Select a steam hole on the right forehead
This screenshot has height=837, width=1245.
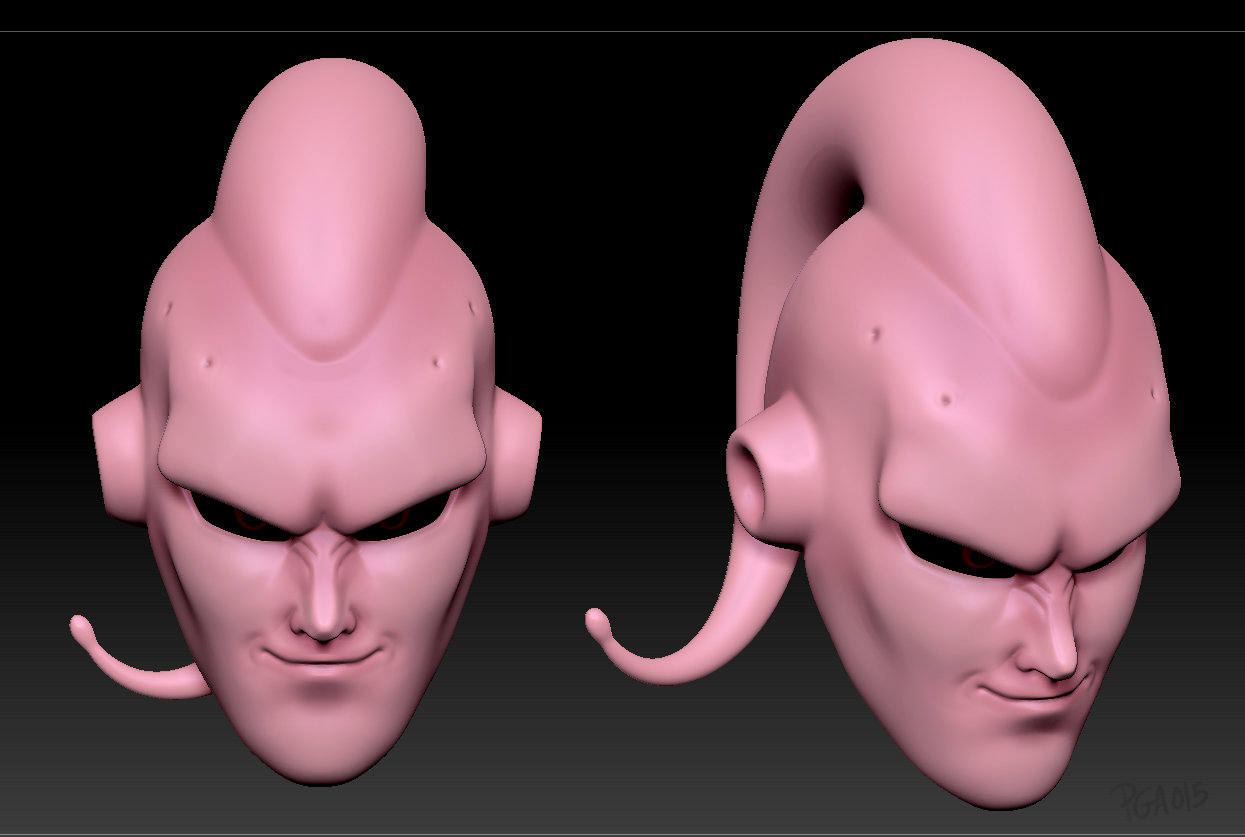click(x=946, y=401)
